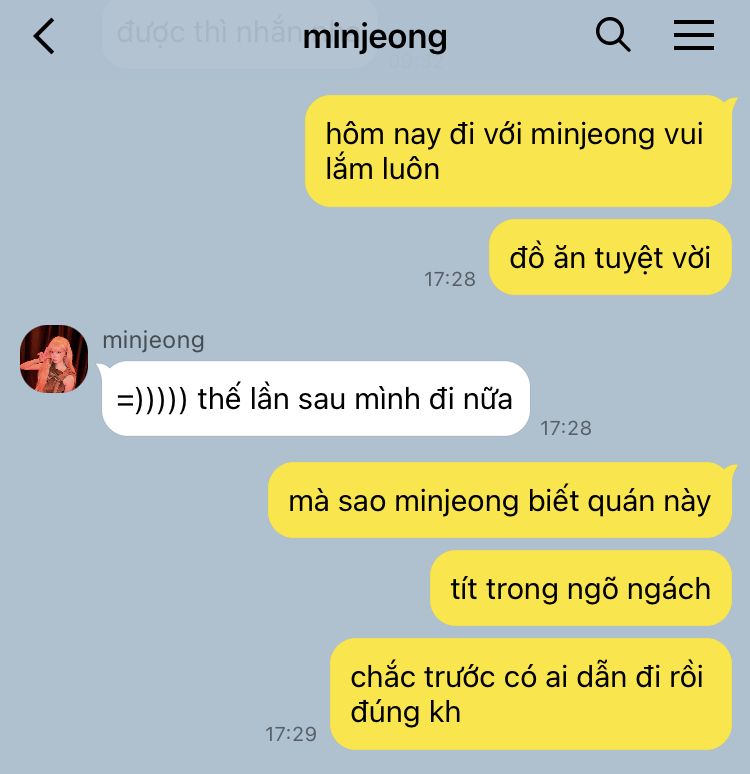750x774 pixels.
Task: Tap the '=)))))' emoticon in white bubble
Action: (x=152, y=399)
